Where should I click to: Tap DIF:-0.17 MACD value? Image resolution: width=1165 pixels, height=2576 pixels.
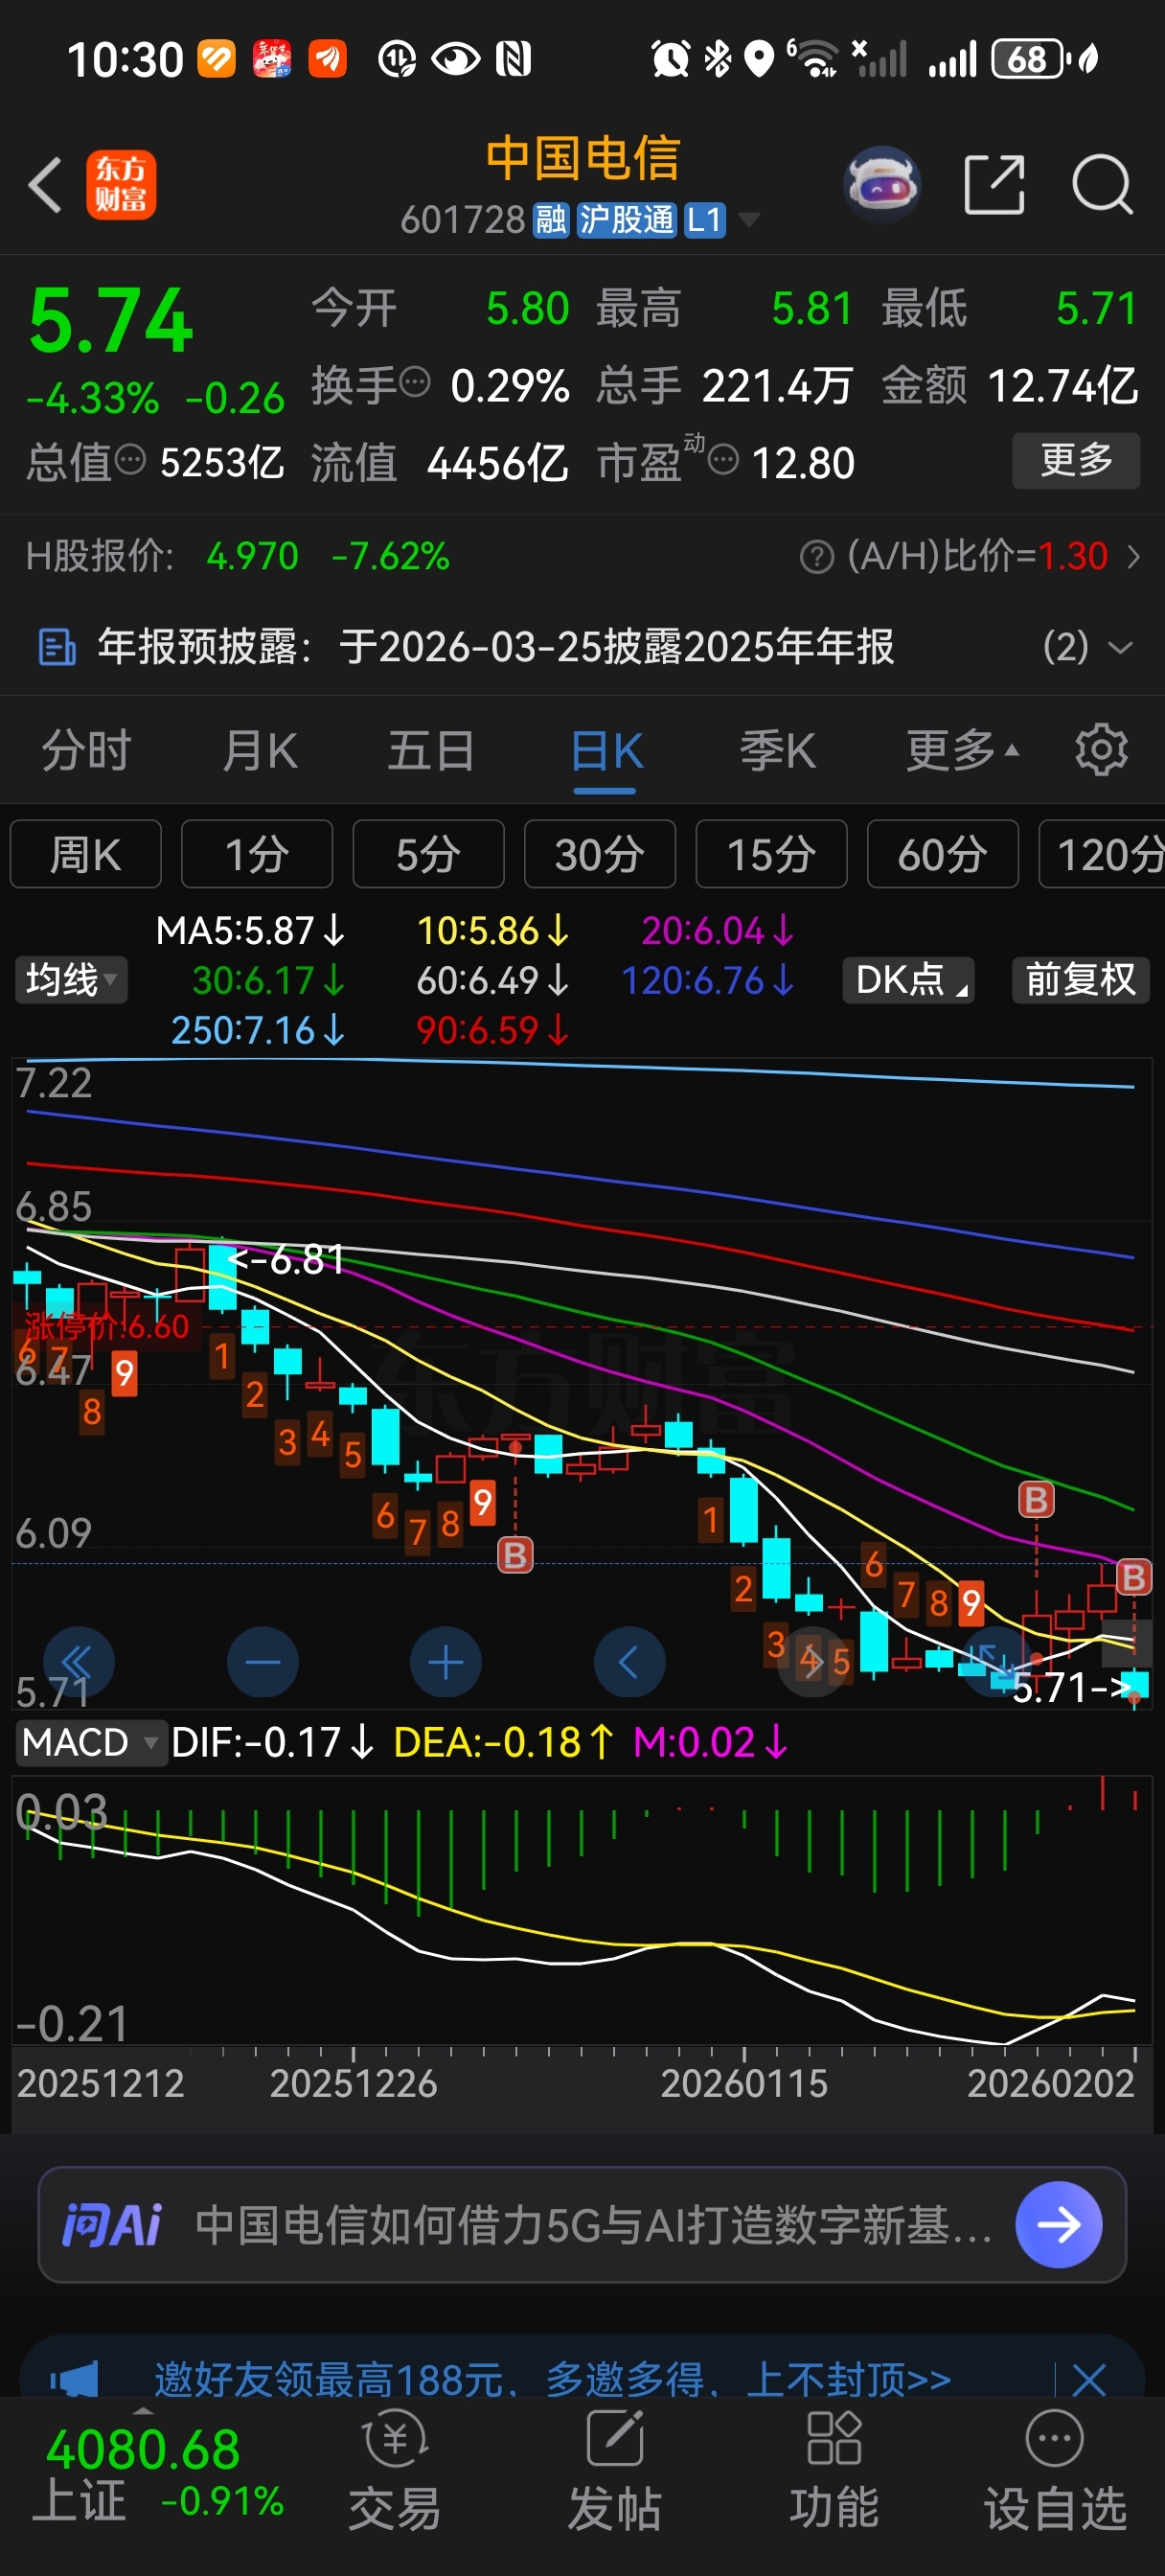pyautogui.click(x=272, y=1742)
